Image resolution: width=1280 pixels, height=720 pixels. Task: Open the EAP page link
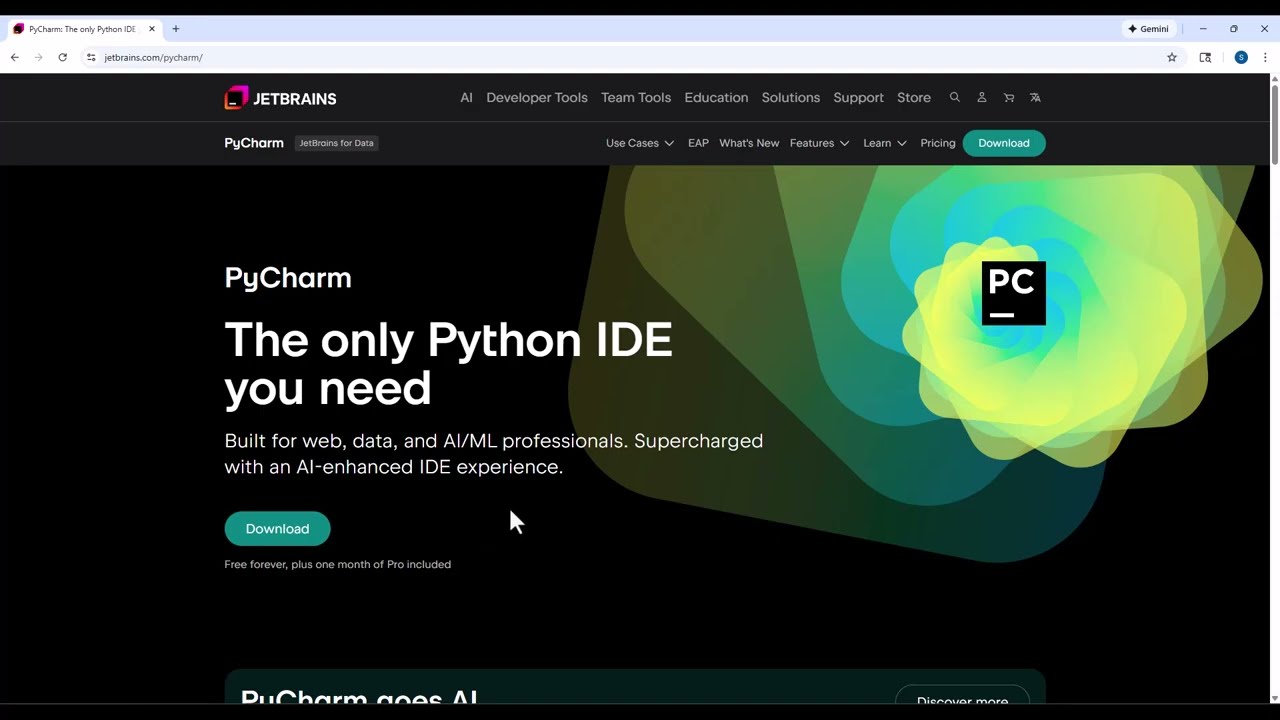click(698, 143)
